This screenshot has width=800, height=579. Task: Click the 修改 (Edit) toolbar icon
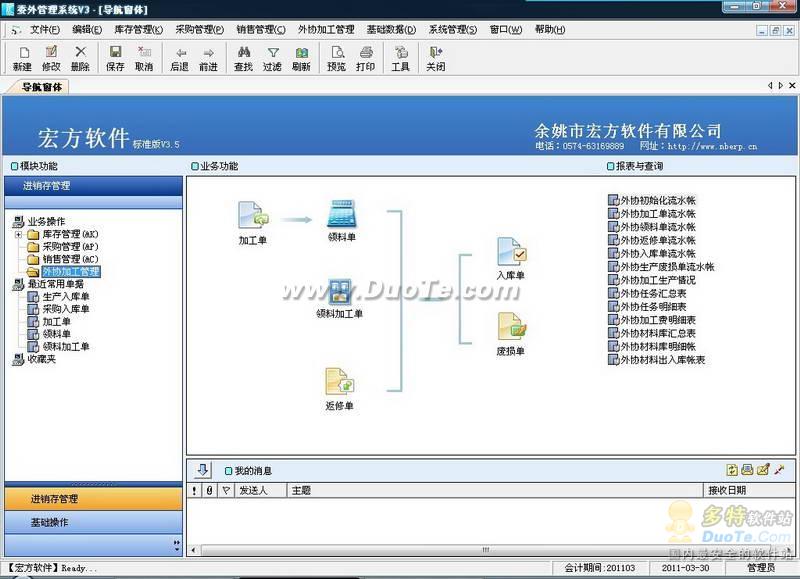click(x=51, y=58)
